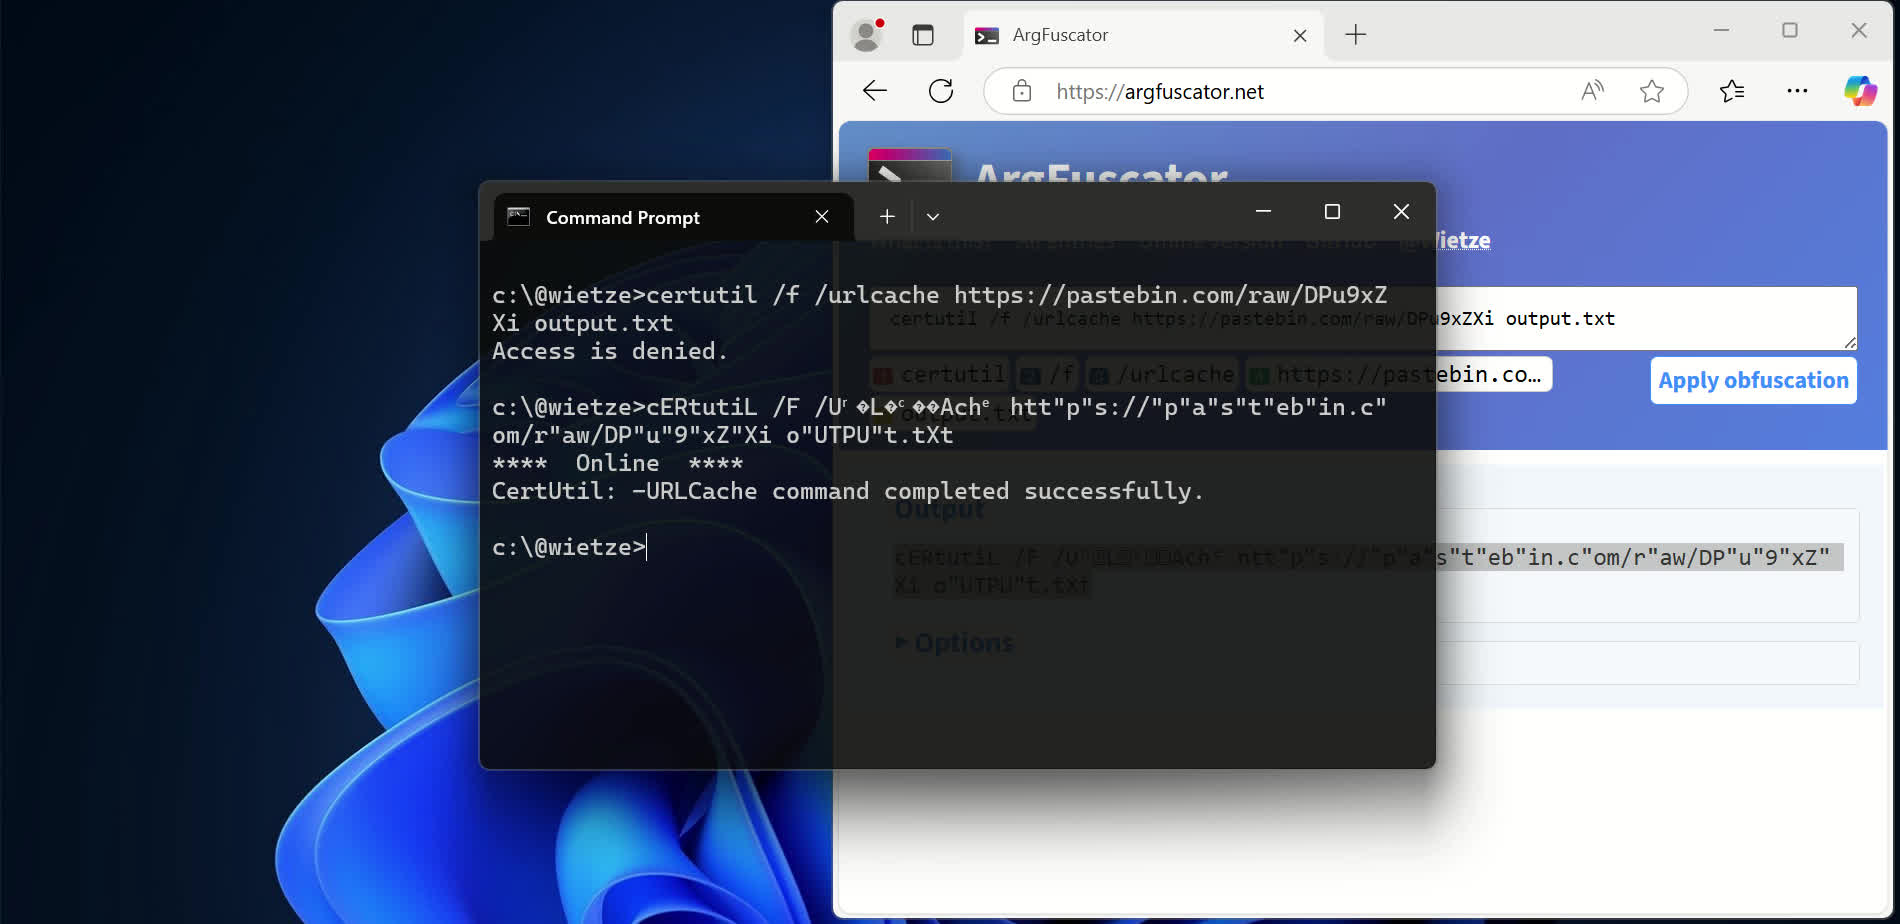1900x924 pixels.
Task: Add this page to favorites star
Action: tap(1652, 91)
